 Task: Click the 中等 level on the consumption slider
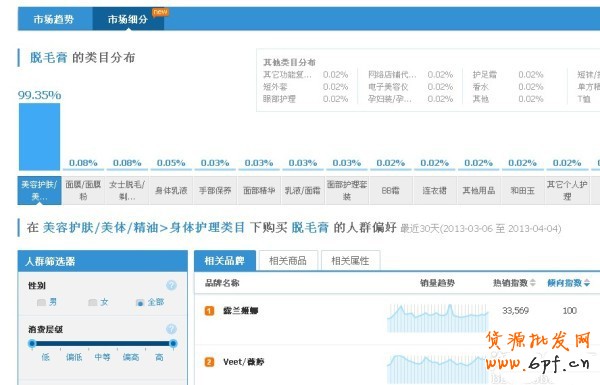point(103,357)
